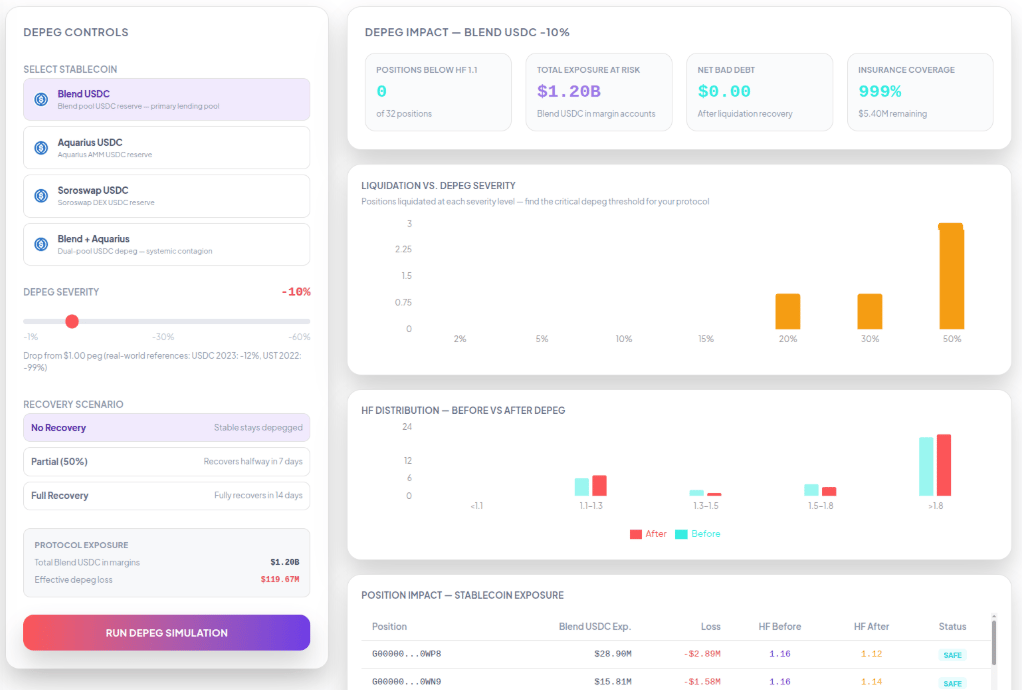Click the cyan Before bar for 1.5–1.8
Viewport: 1022px width, 690px height.
pos(811,490)
